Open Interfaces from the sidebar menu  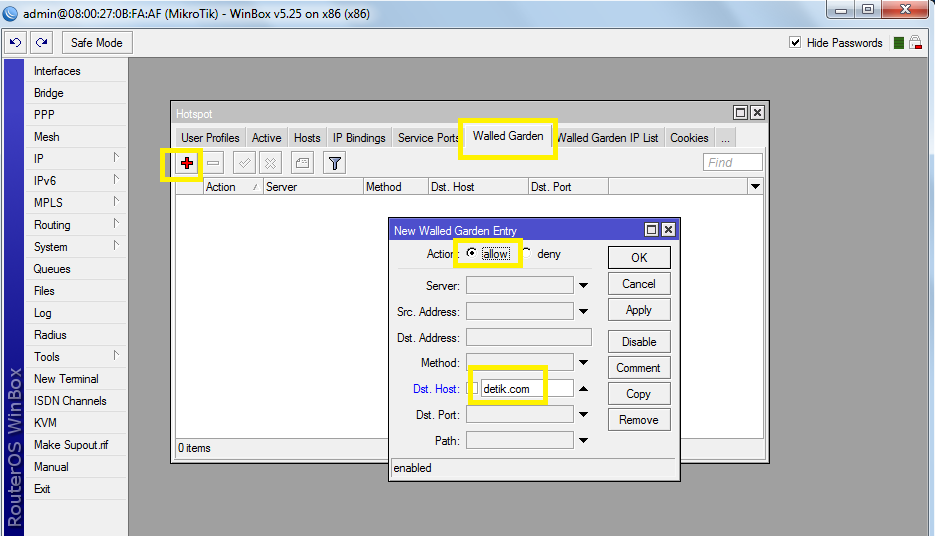76,71
